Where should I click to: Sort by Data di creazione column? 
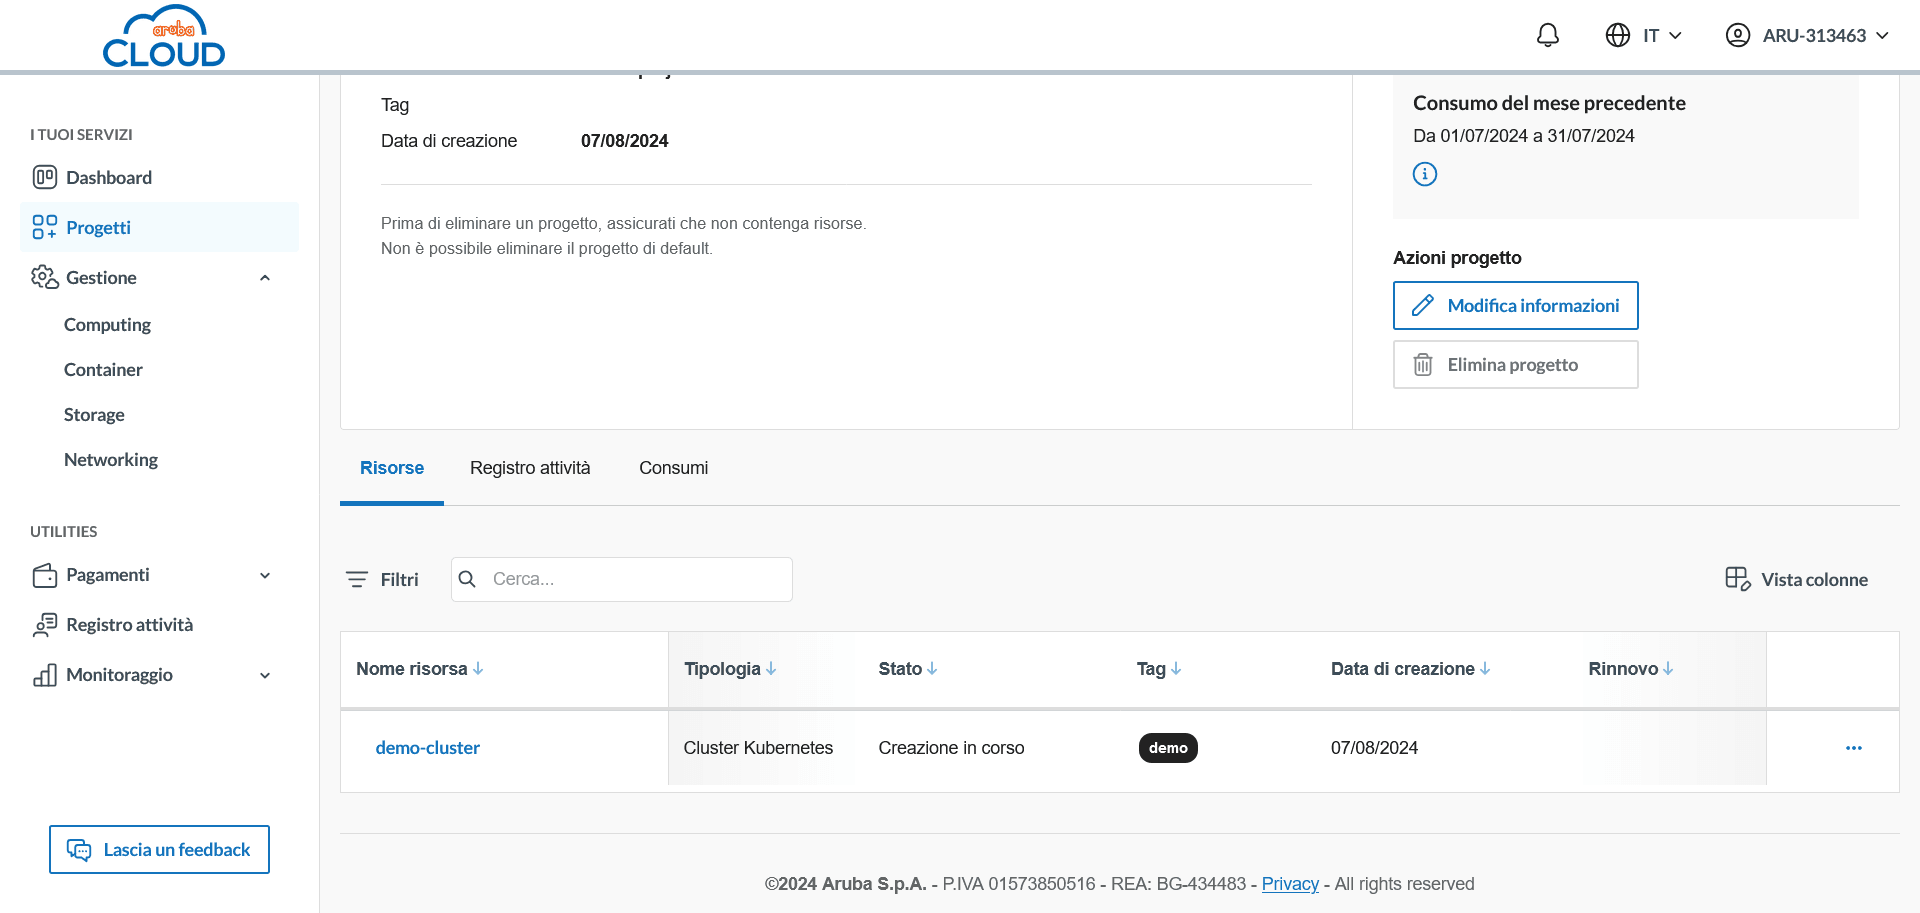tap(1410, 669)
